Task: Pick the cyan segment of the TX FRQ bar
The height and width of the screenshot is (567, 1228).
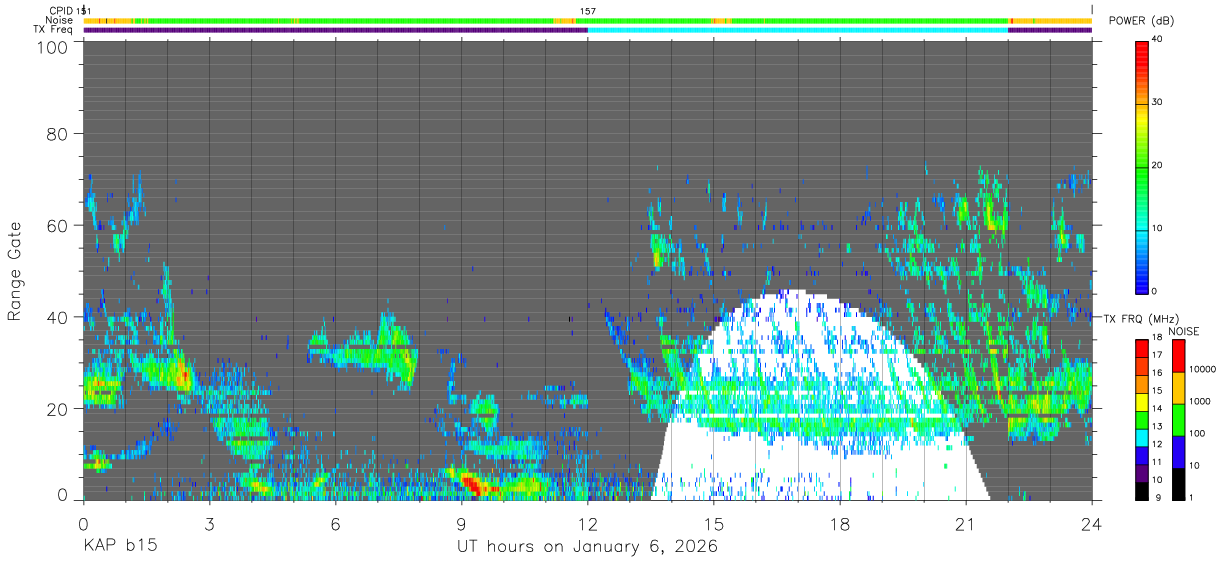Action: coord(1142,436)
